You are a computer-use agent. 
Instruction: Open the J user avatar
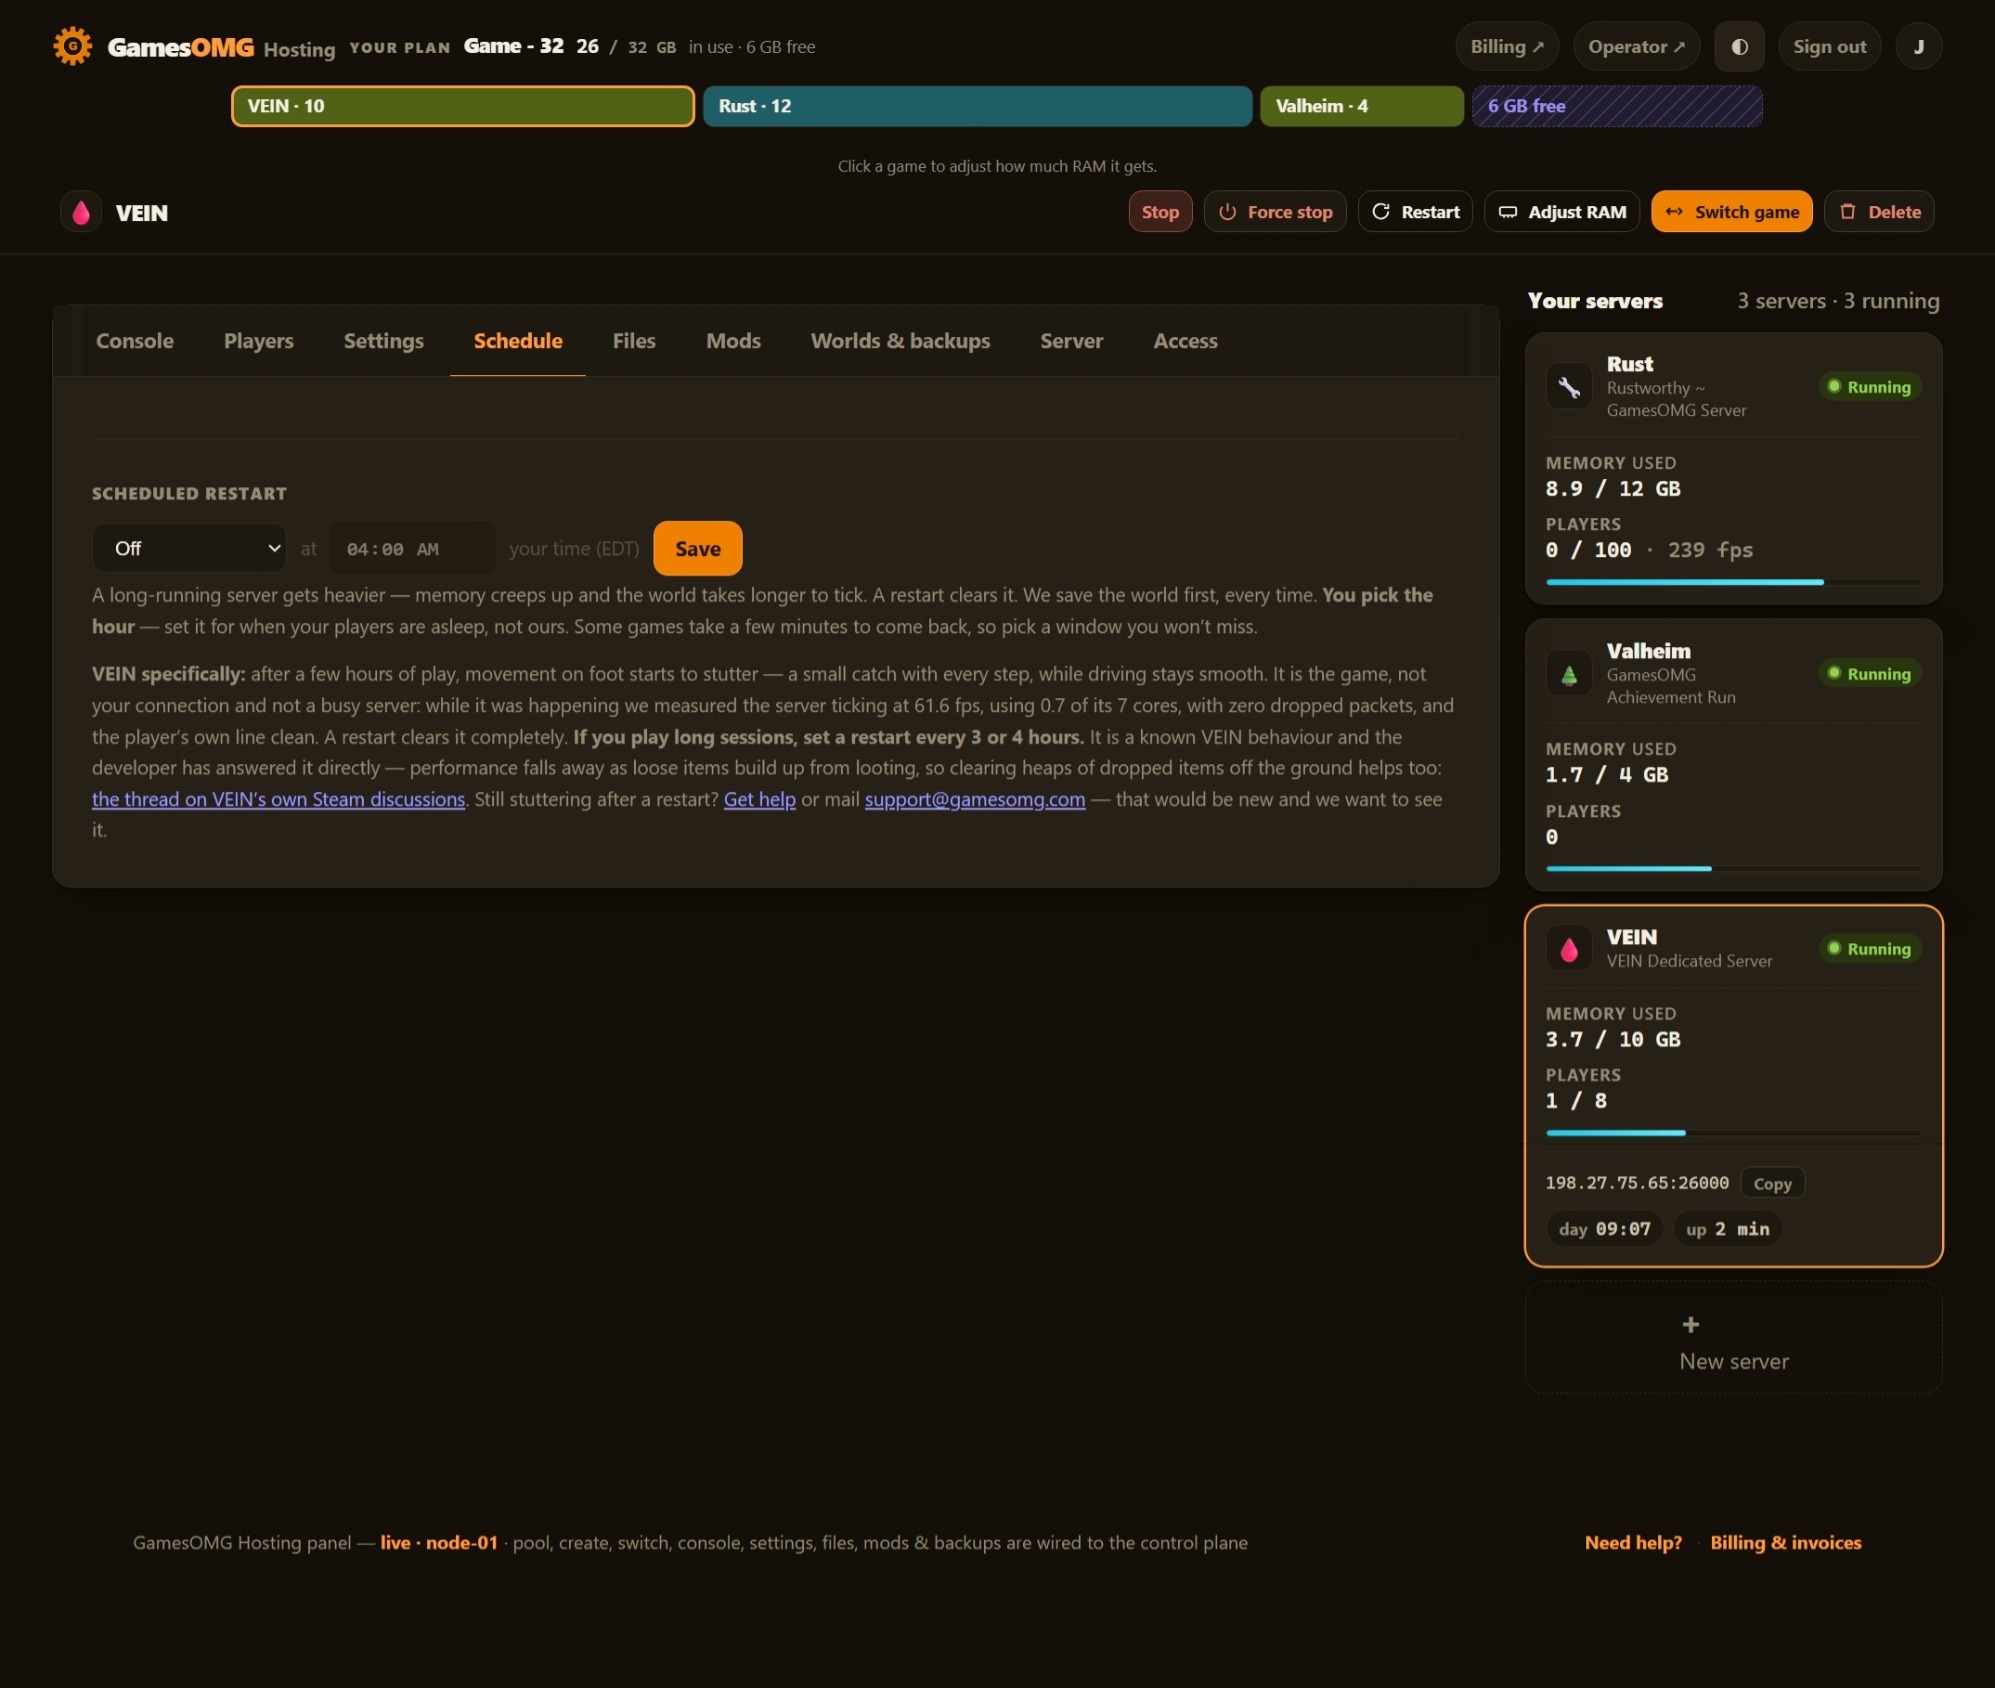click(x=1918, y=47)
